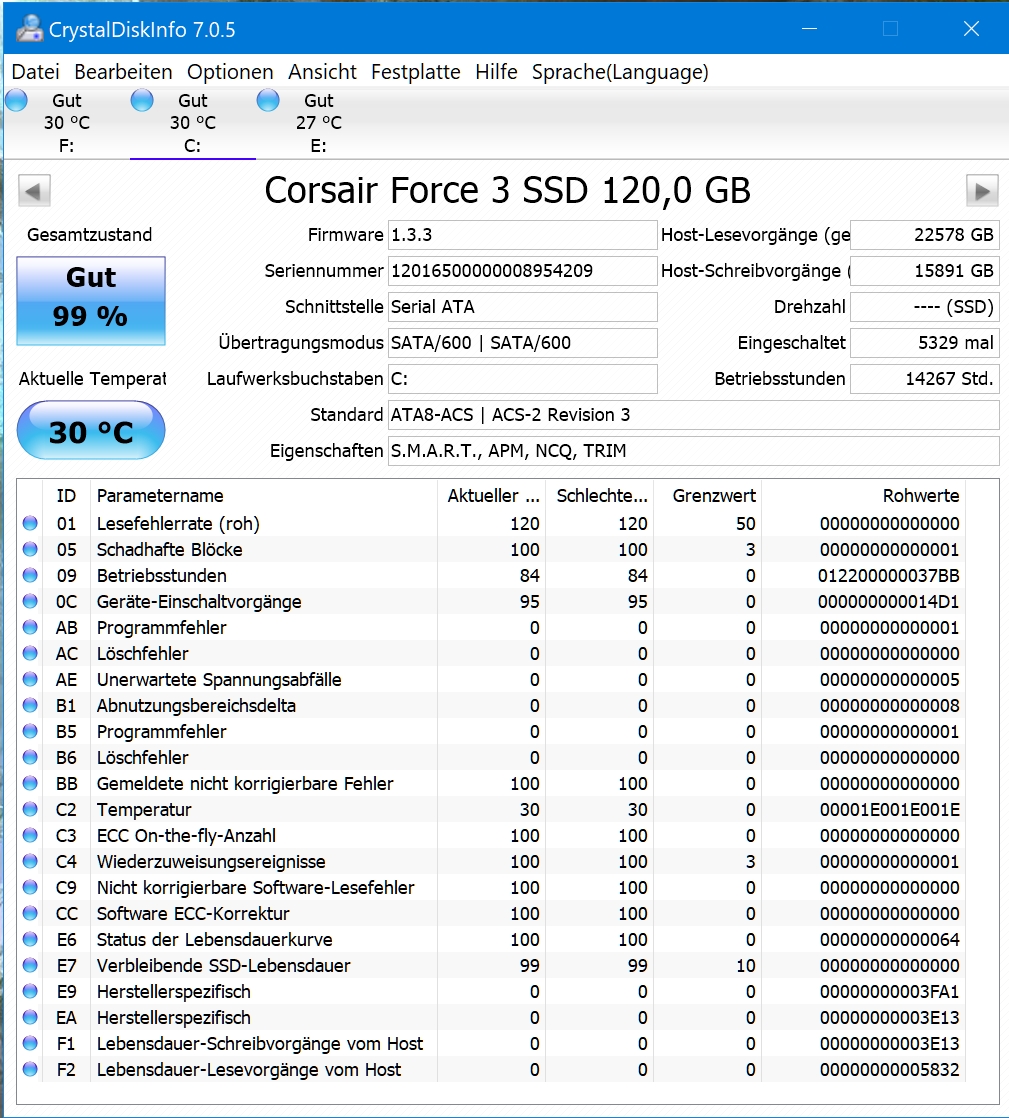
Task: Open the Festplatte menu
Action: click(x=416, y=72)
